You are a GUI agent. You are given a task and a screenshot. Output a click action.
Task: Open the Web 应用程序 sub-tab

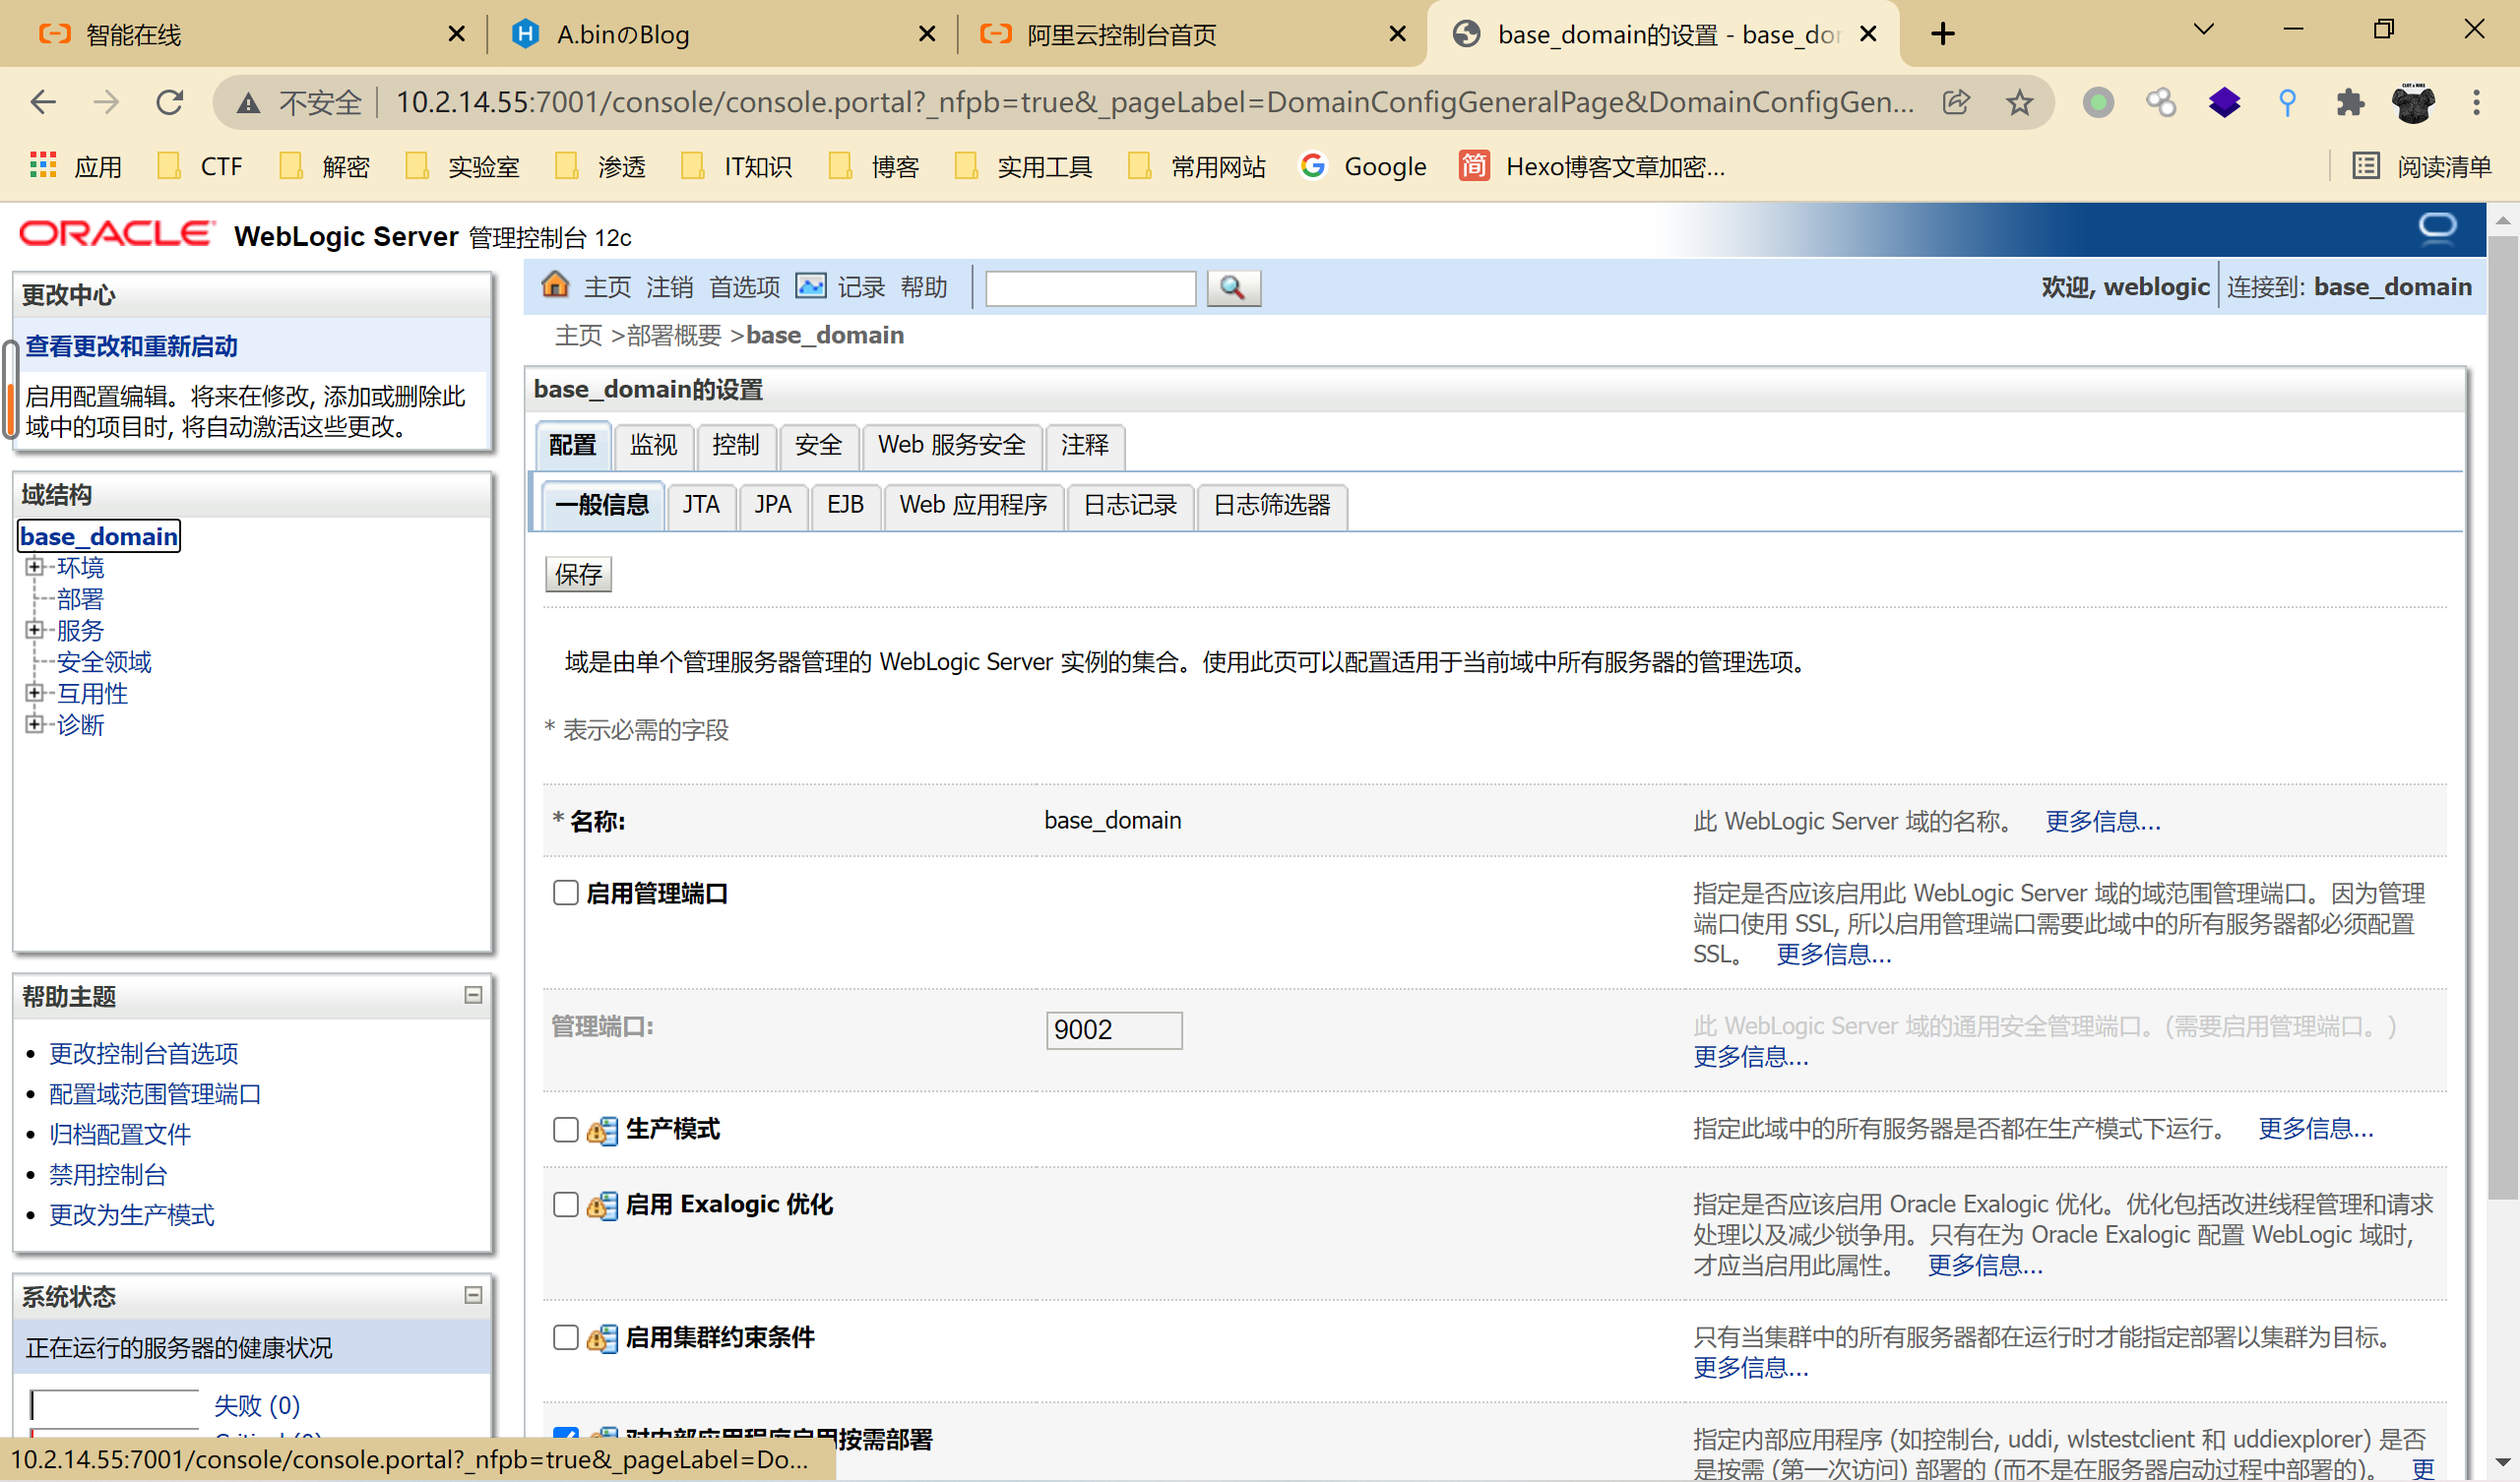click(x=972, y=505)
